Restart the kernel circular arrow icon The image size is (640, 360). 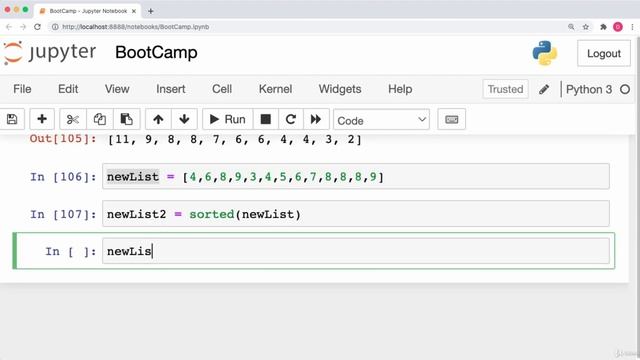coord(291,119)
